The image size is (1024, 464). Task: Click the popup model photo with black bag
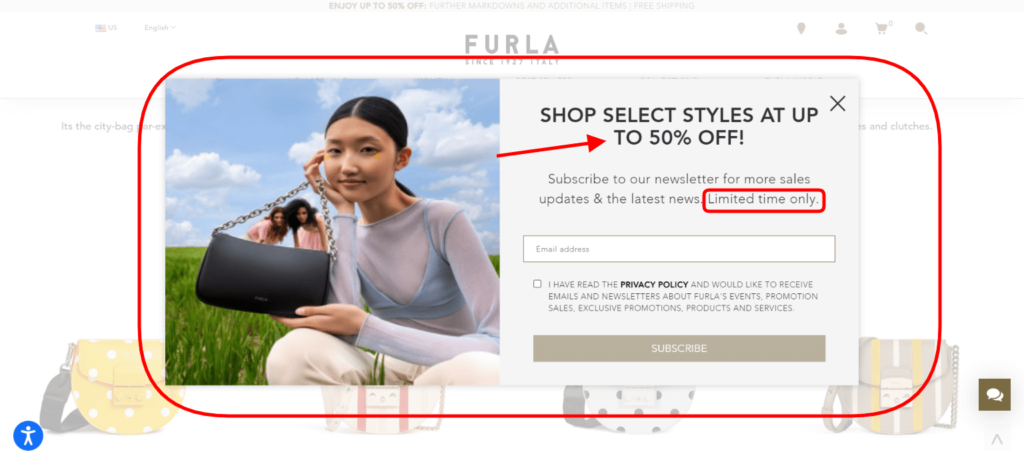(332, 231)
